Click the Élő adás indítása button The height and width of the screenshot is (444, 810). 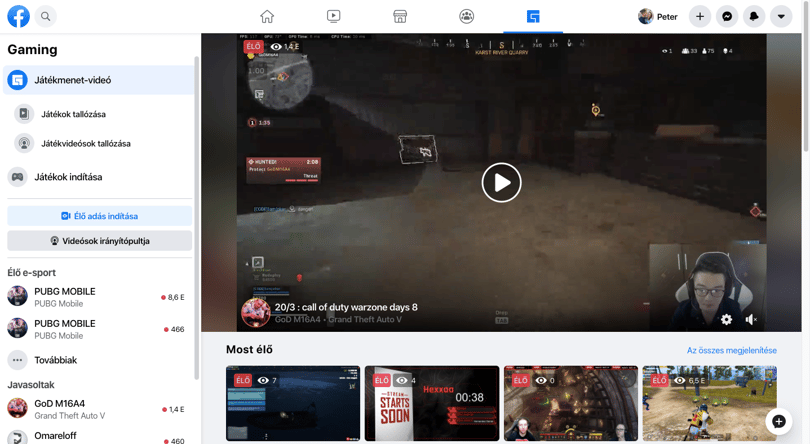tap(100, 216)
